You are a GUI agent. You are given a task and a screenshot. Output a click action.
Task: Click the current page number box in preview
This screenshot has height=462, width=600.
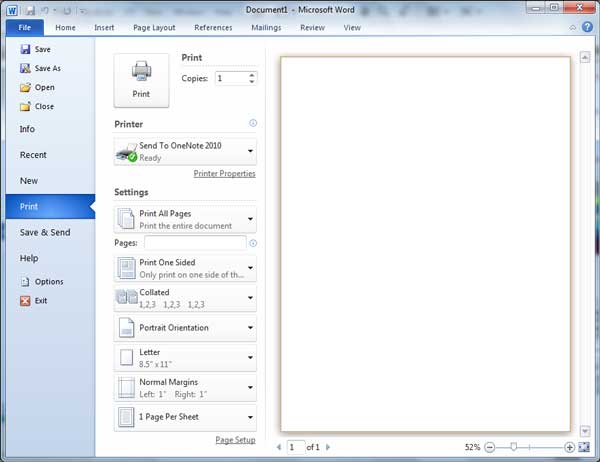296,447
